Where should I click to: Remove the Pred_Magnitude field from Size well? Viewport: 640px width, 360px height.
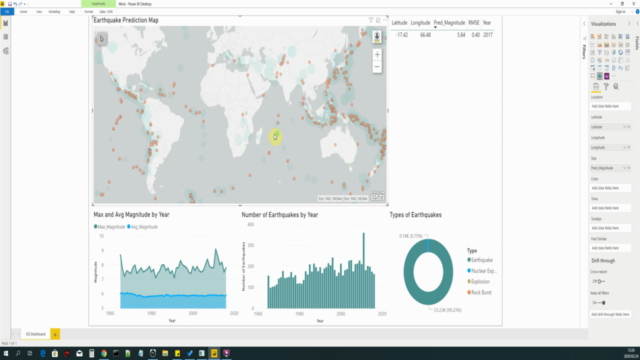click(629, 168)
